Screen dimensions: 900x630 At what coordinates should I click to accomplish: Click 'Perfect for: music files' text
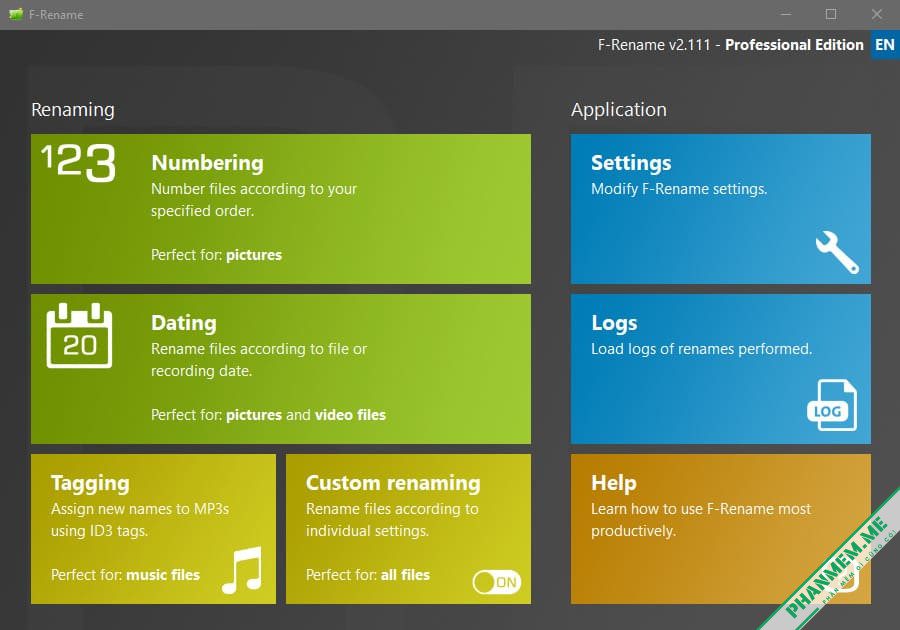pos(125,575)
